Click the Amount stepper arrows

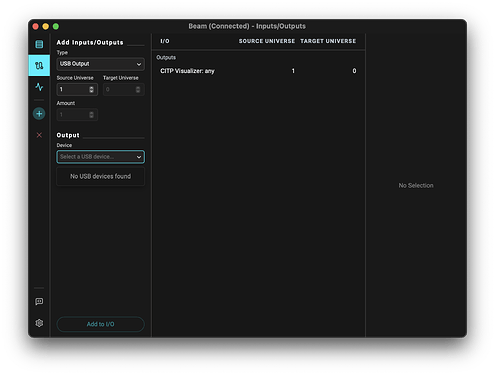pyautogui.click(x=91, y=115)
